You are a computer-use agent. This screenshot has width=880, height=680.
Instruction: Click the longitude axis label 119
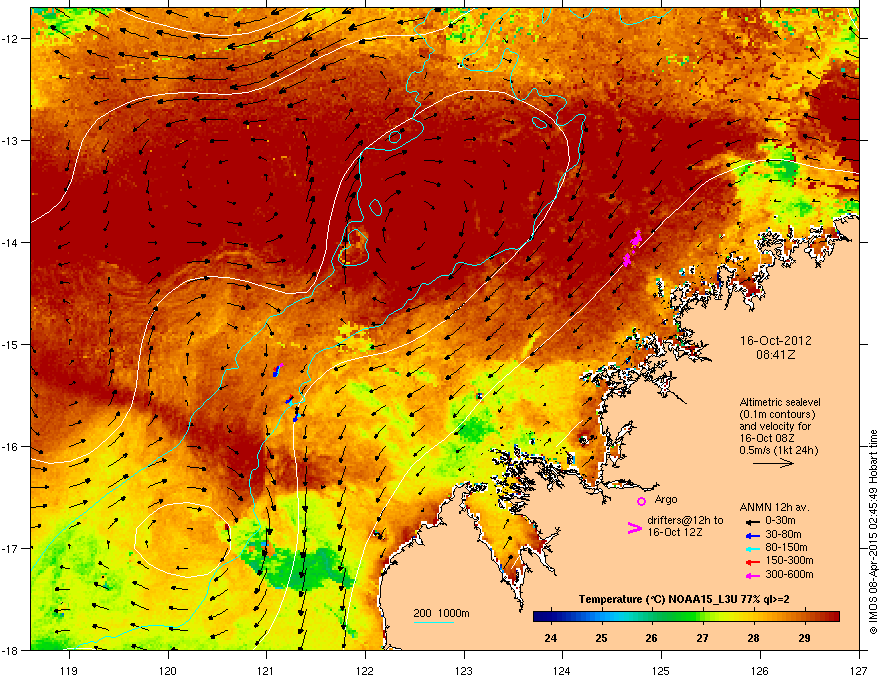coord(69,670)
